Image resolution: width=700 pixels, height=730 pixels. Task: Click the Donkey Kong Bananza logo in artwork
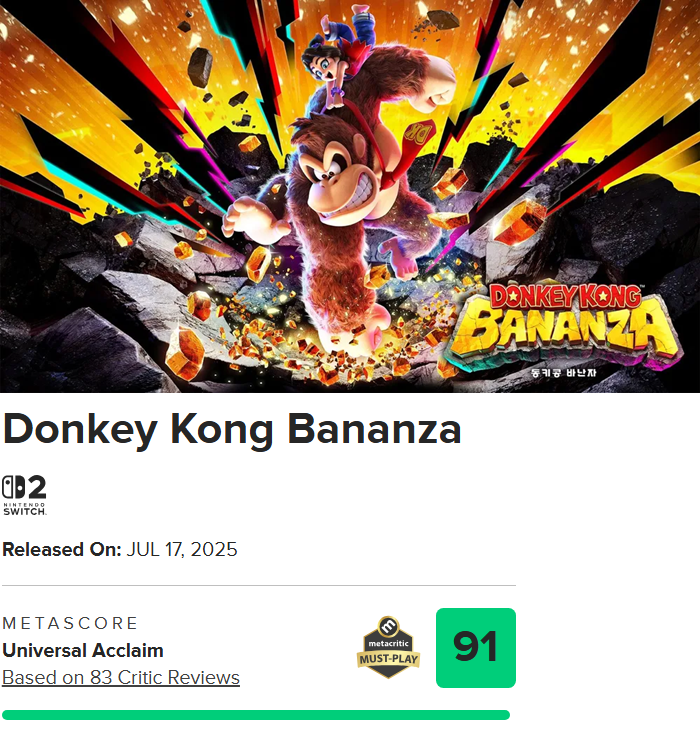[x=565, y=326]
